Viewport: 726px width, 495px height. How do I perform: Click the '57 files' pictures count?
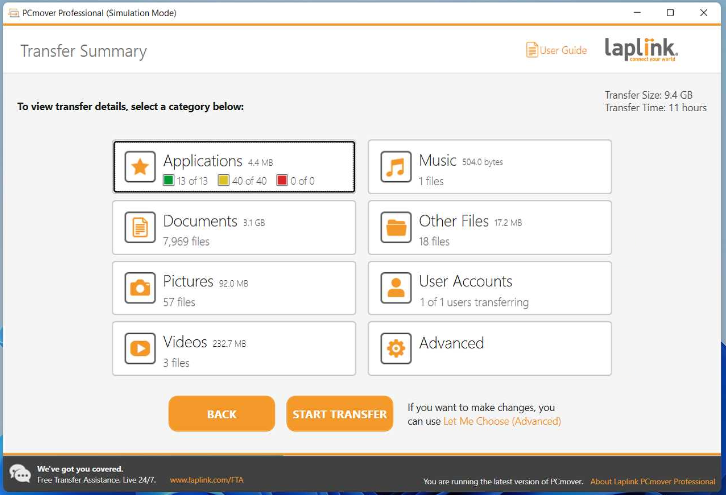(179, 302)
